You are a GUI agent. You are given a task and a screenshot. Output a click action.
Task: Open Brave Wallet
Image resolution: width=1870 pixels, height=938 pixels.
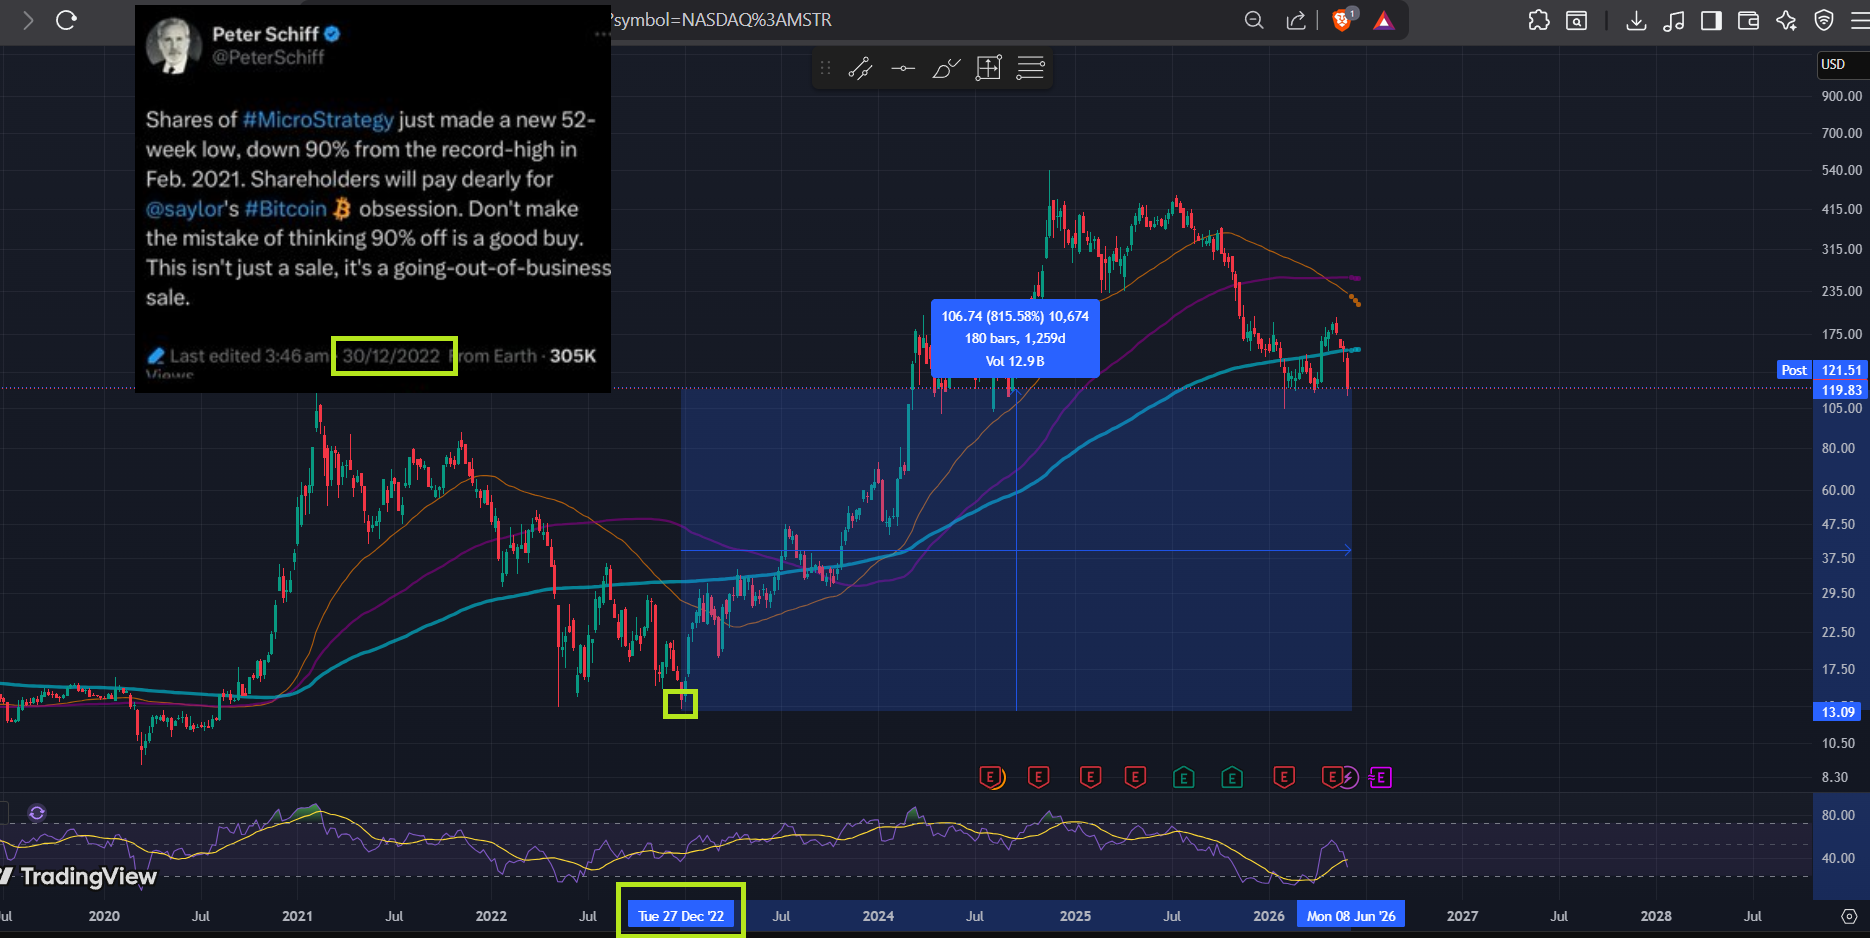pos(1749,20)
